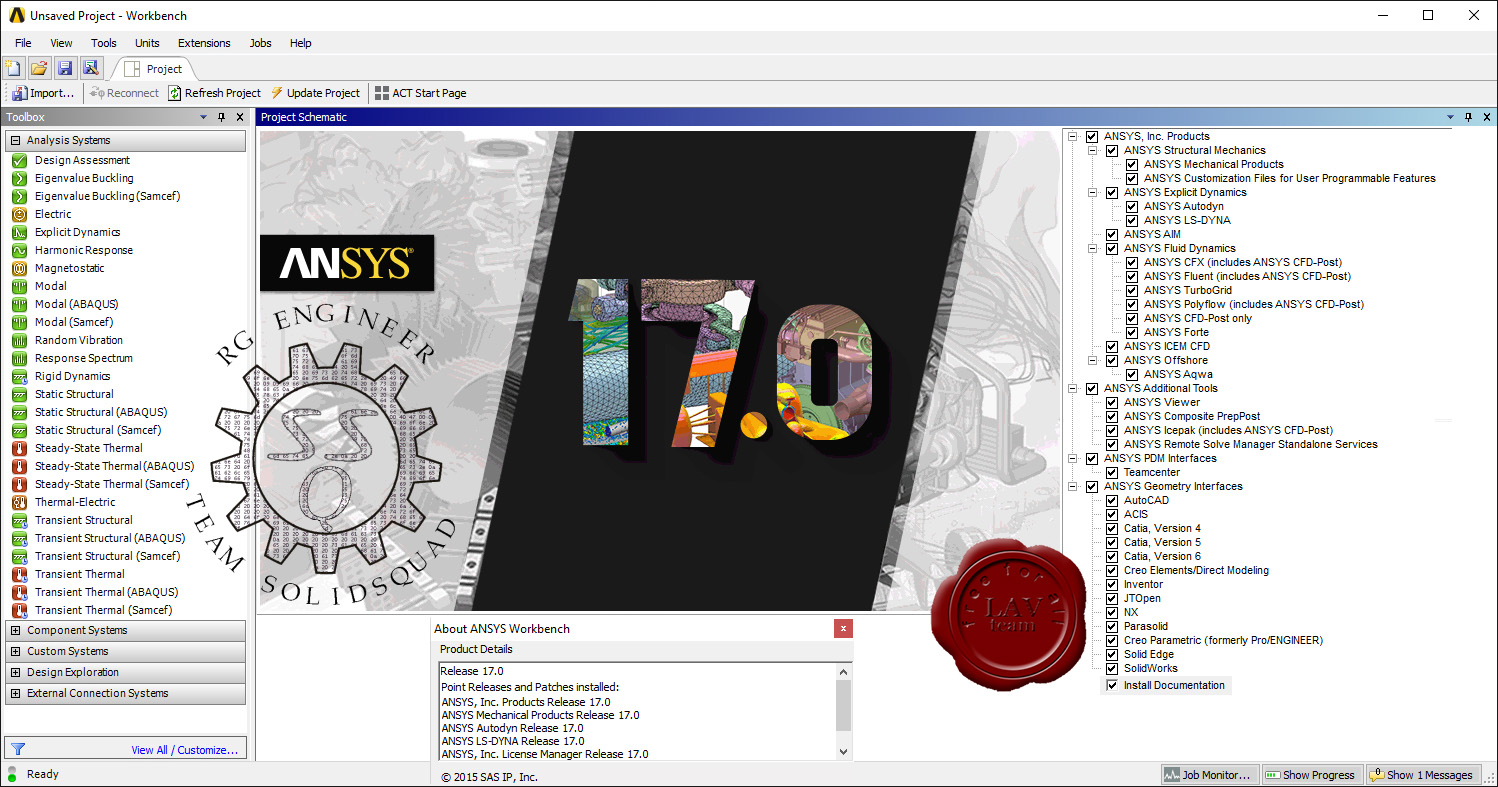Screen dimensions: 1498x787
Task: Select the Static Structural icon
Action: [x=19, y=394]
